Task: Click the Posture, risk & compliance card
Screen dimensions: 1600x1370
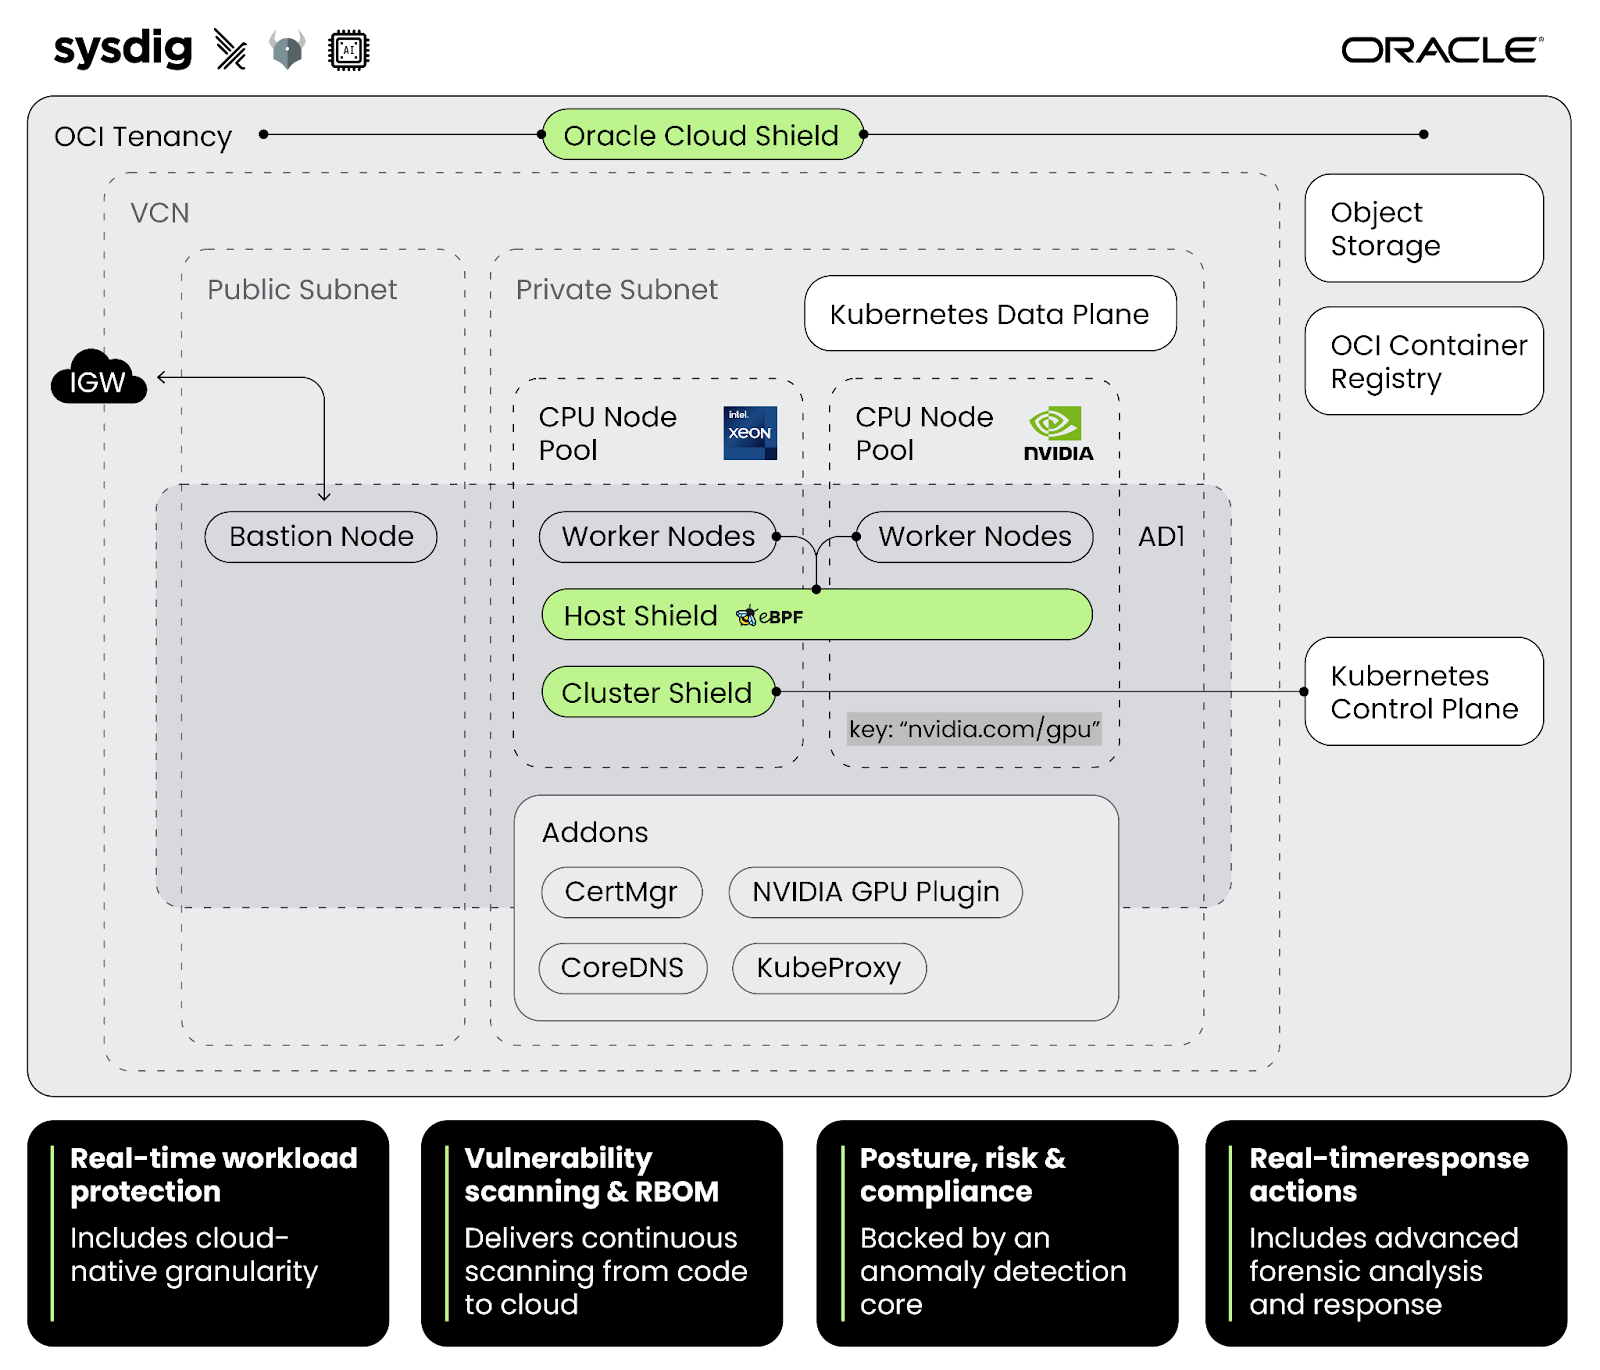Action: 997,1233
